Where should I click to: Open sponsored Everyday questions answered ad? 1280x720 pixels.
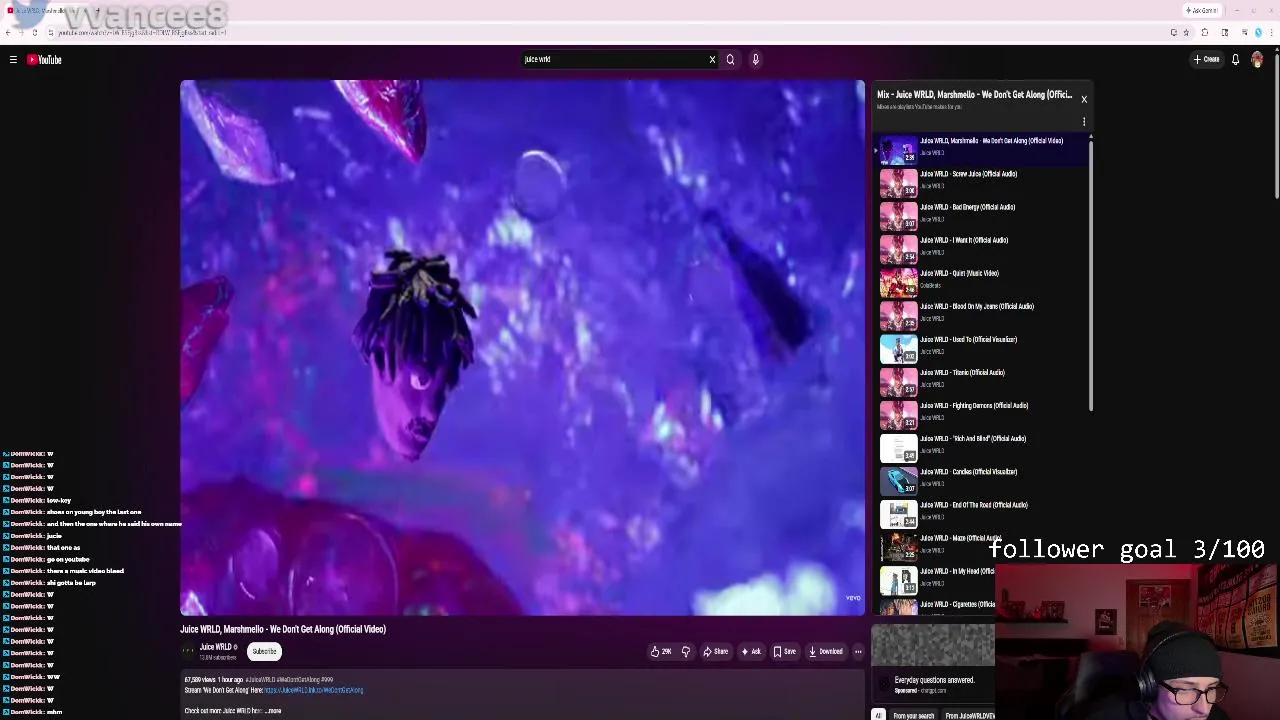coord(934,680)
